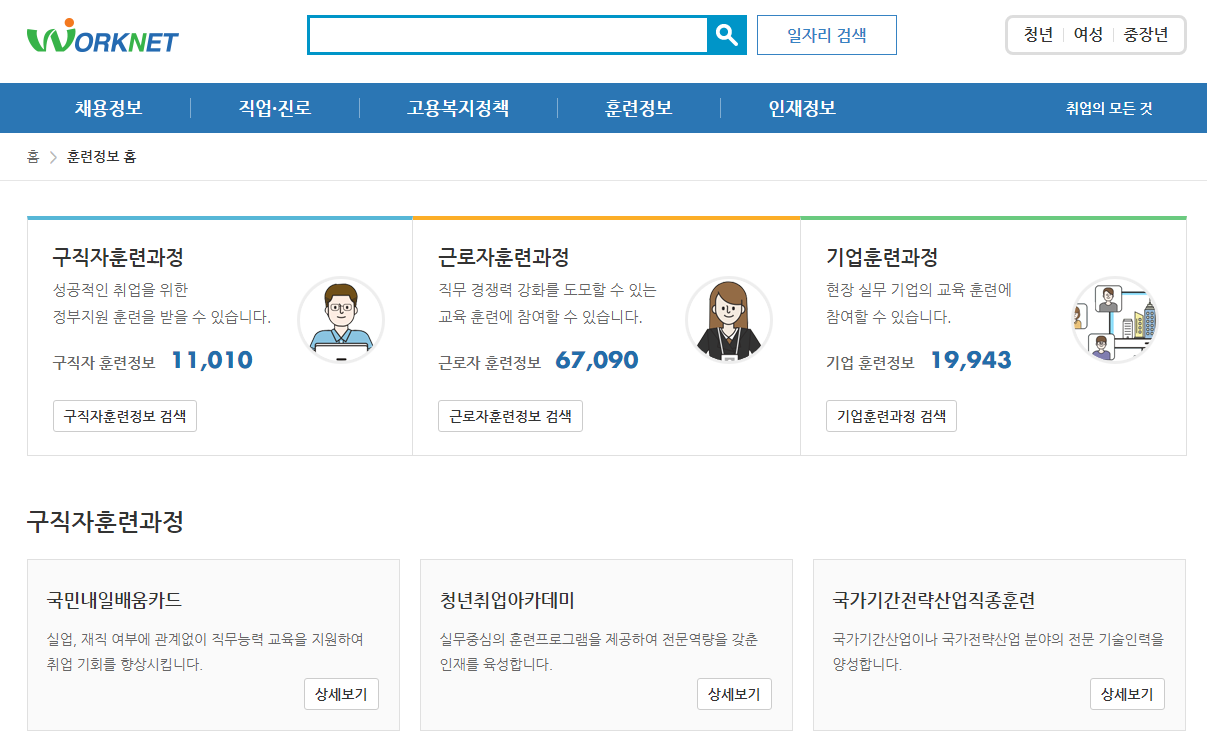Click 취업의 모든 것 in the navigation bar
The height and width of the screenshot is (744, 1207).
[x=1107, y=108]
